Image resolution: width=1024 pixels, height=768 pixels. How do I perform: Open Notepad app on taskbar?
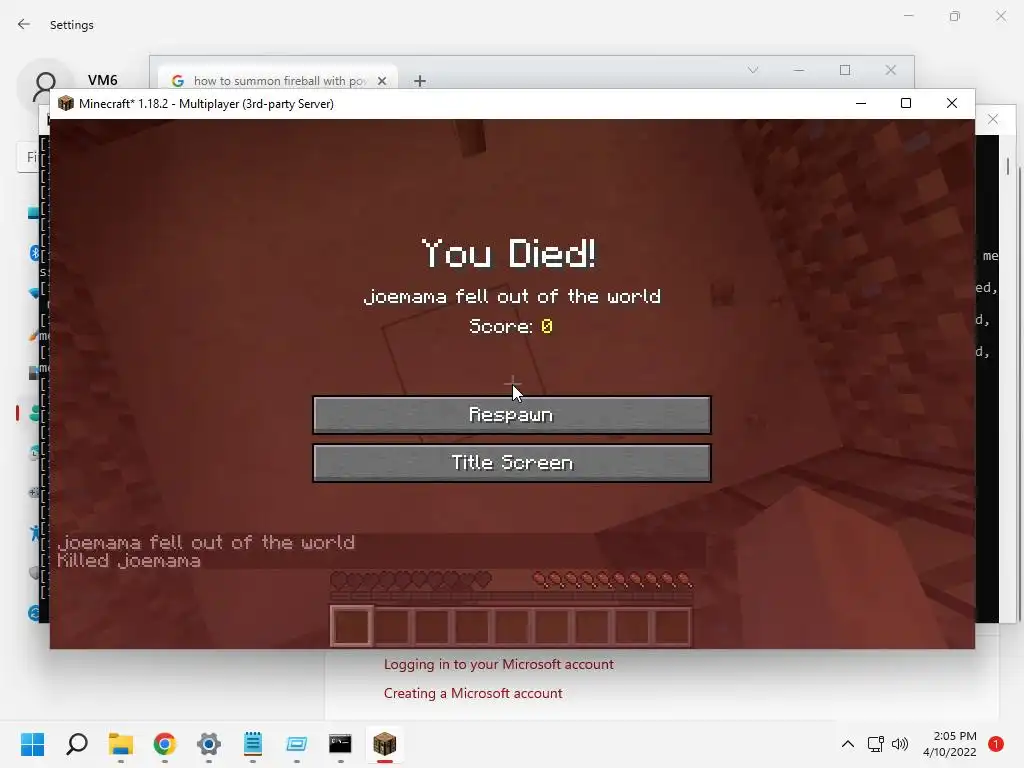click(x=253, y=744)
